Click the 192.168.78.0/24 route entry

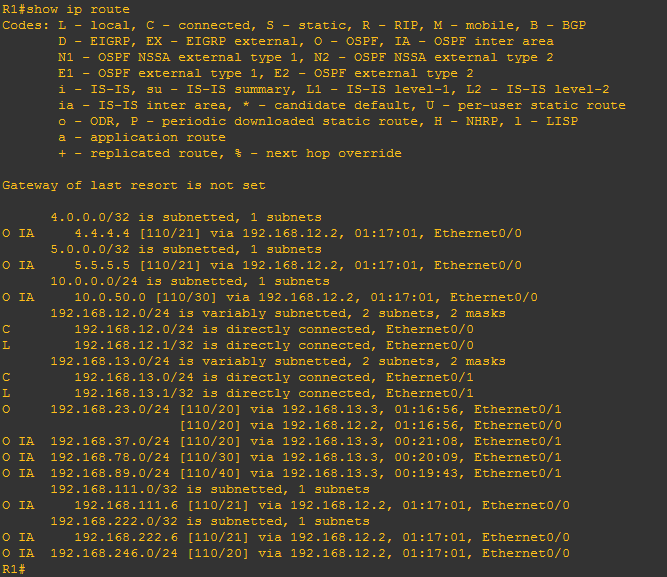pyautogui.click(x=282, y=457)
